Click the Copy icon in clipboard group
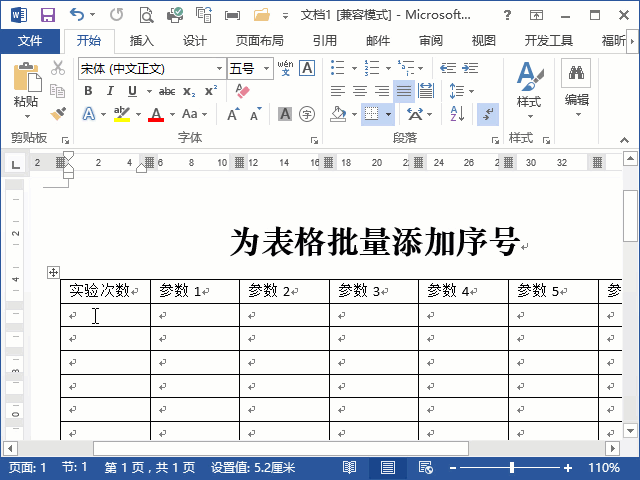Image resolution: width=640 pixels, height=480 pixels. (x=57, y=91)
